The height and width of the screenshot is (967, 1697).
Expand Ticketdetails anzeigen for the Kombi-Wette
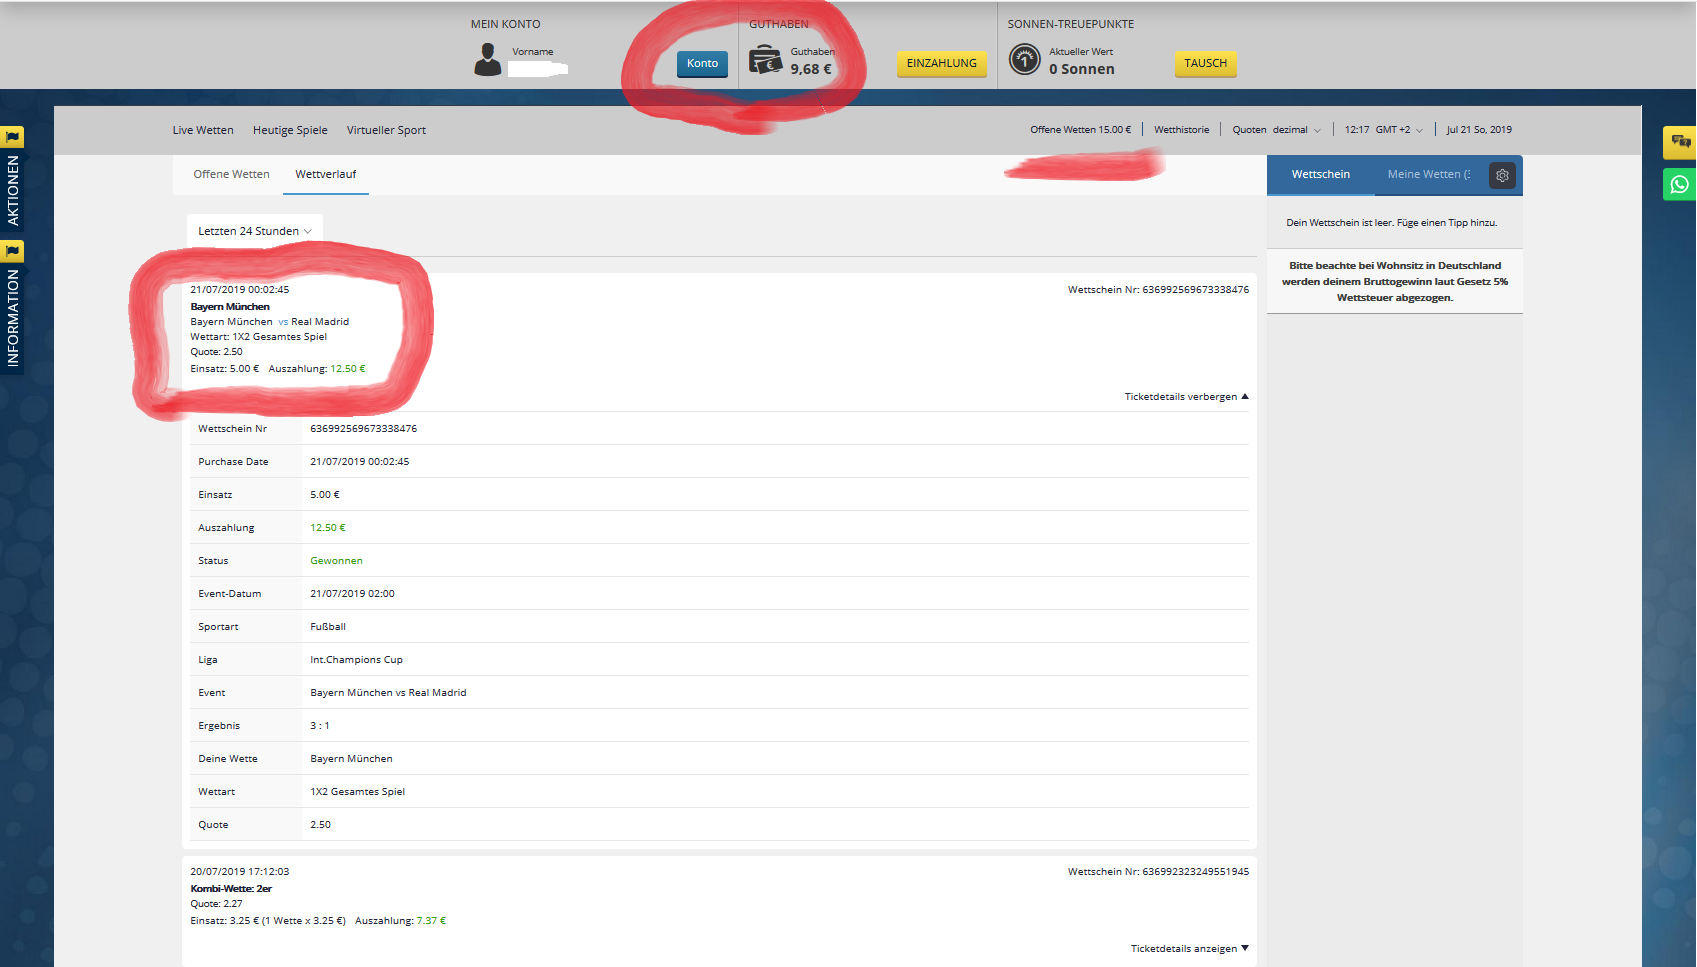pyautogui.click(x=1189, y=949)
